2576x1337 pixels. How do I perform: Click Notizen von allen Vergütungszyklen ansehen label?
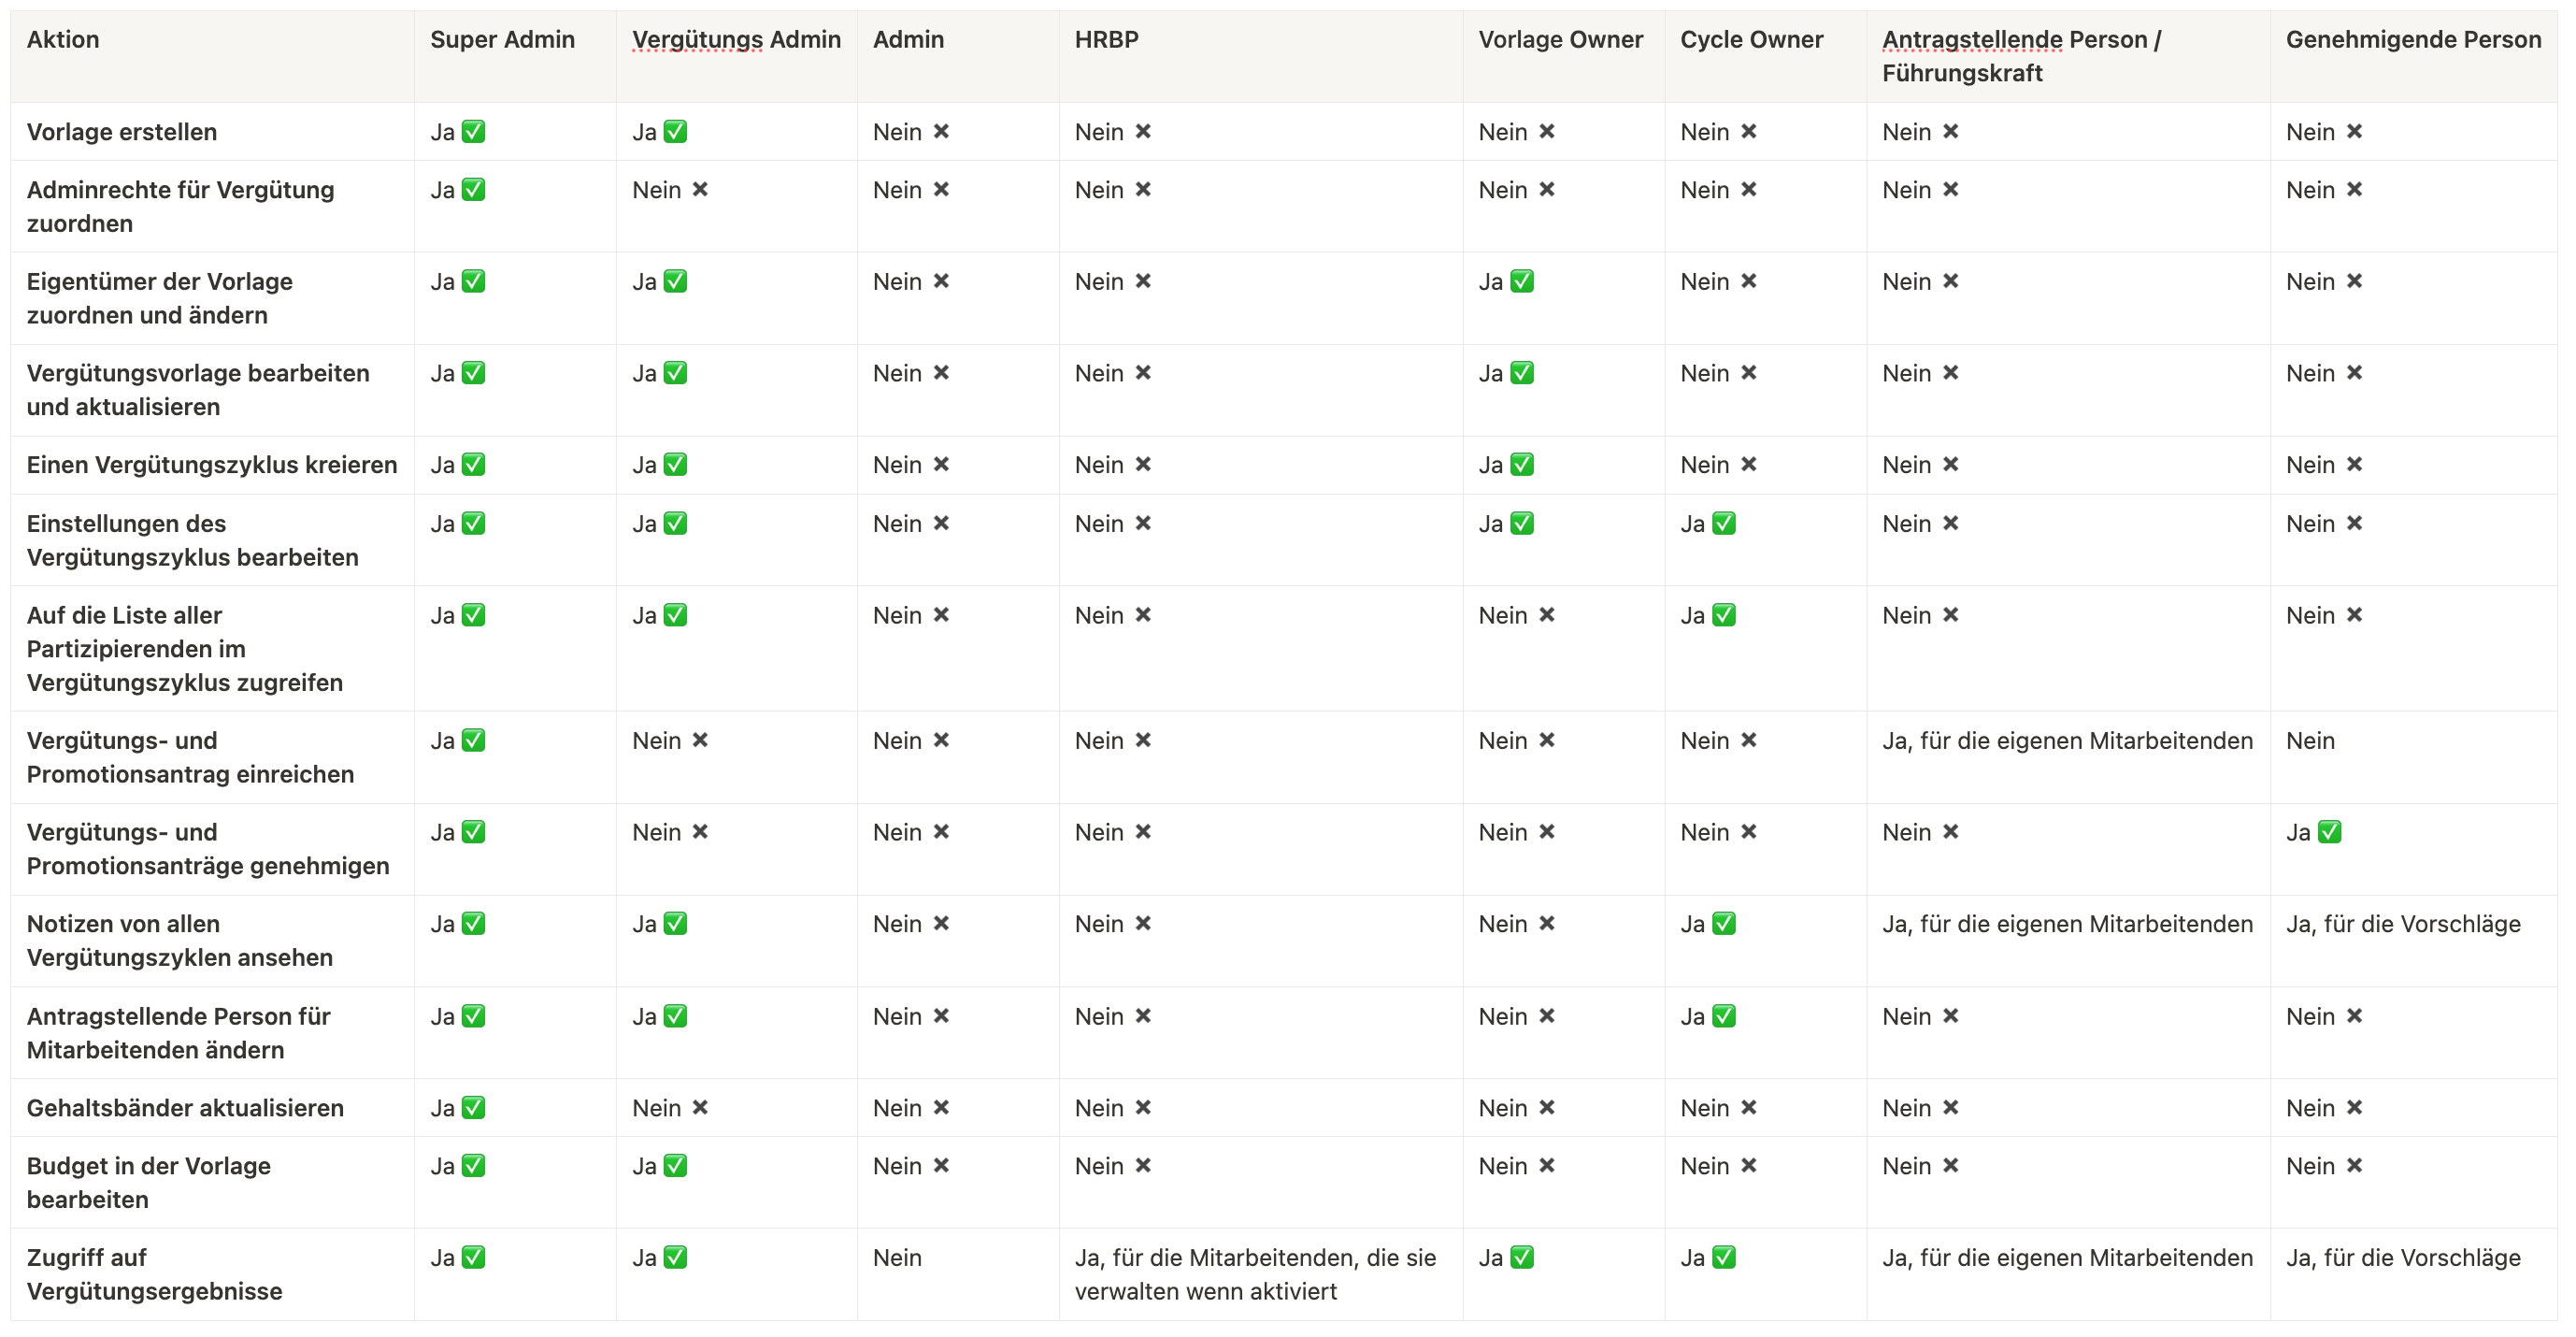[180, 940]
